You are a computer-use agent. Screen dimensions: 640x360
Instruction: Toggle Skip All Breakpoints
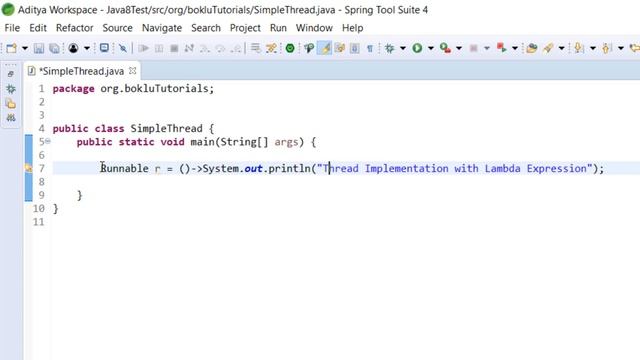click(122, 49)
